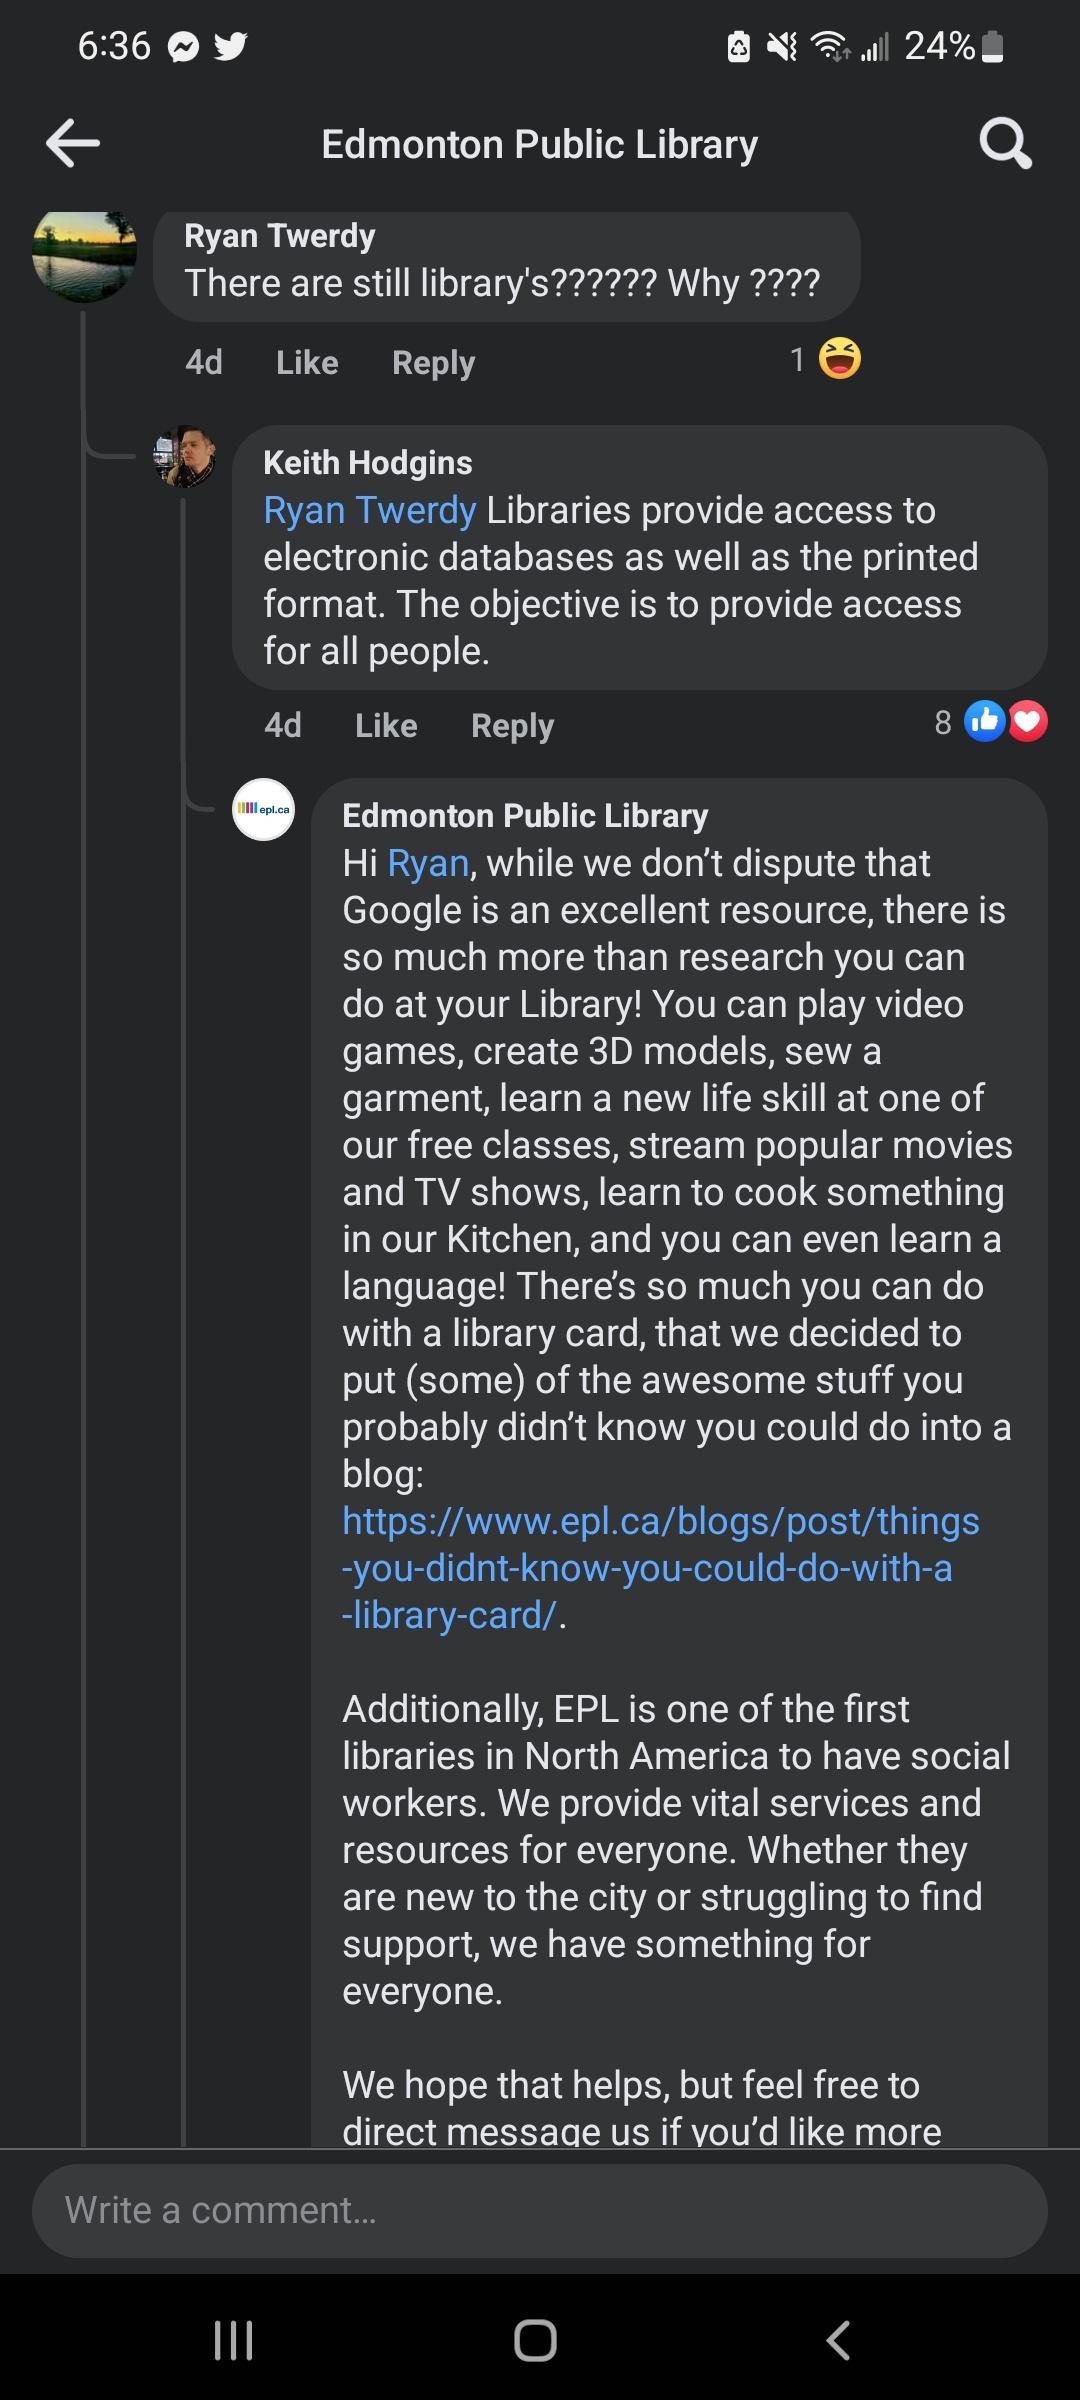The width and height of the screenshot is (1080, 2400).
Task: Open search with the magnifier icon
Action: (1004, 143)
